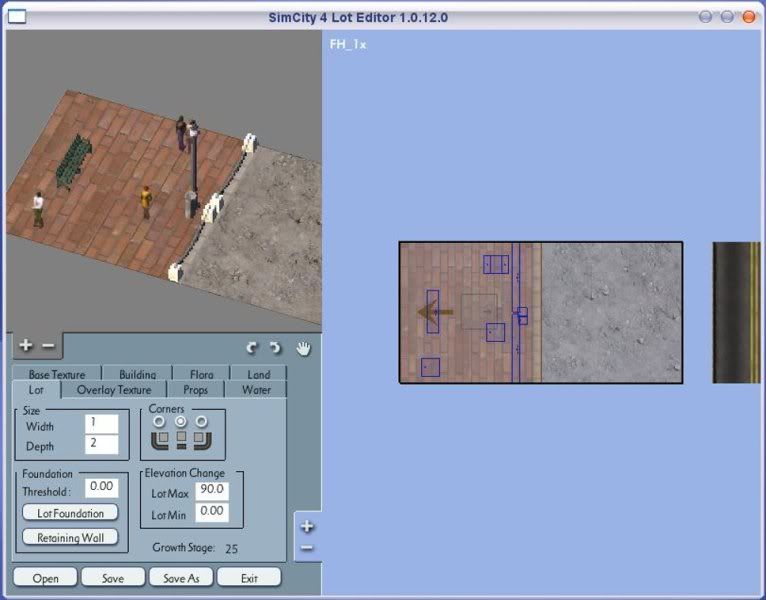Click the window system menu icon

17,17
